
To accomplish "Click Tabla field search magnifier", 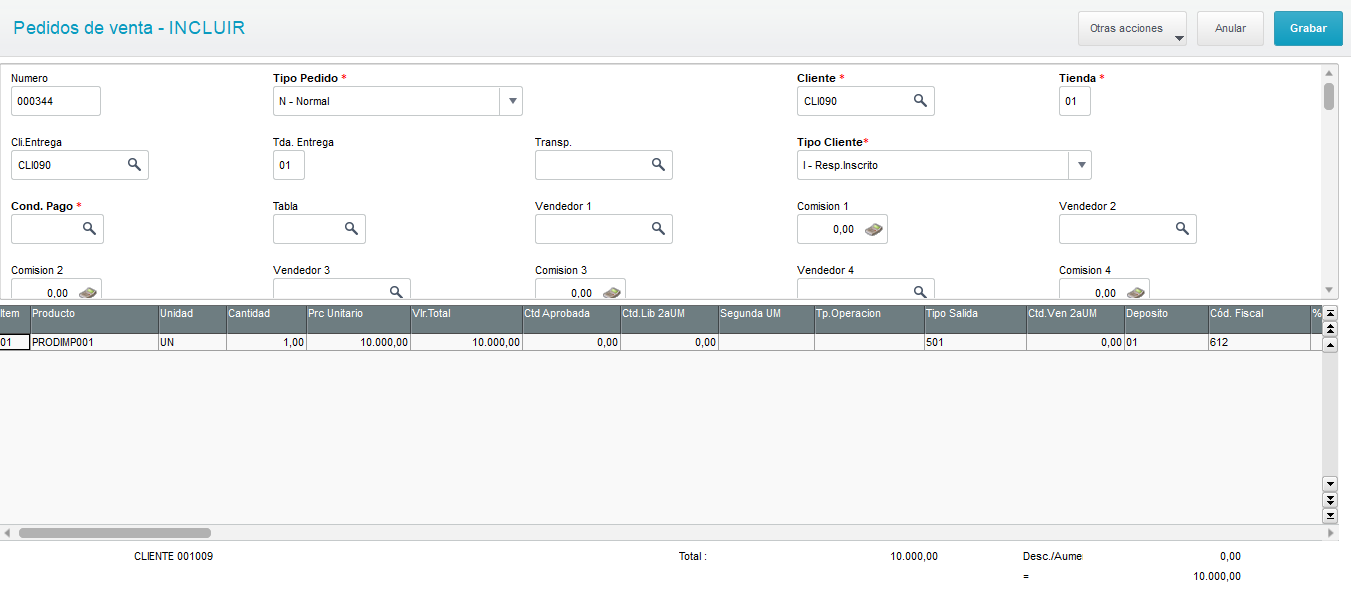I will coord(351,229).
